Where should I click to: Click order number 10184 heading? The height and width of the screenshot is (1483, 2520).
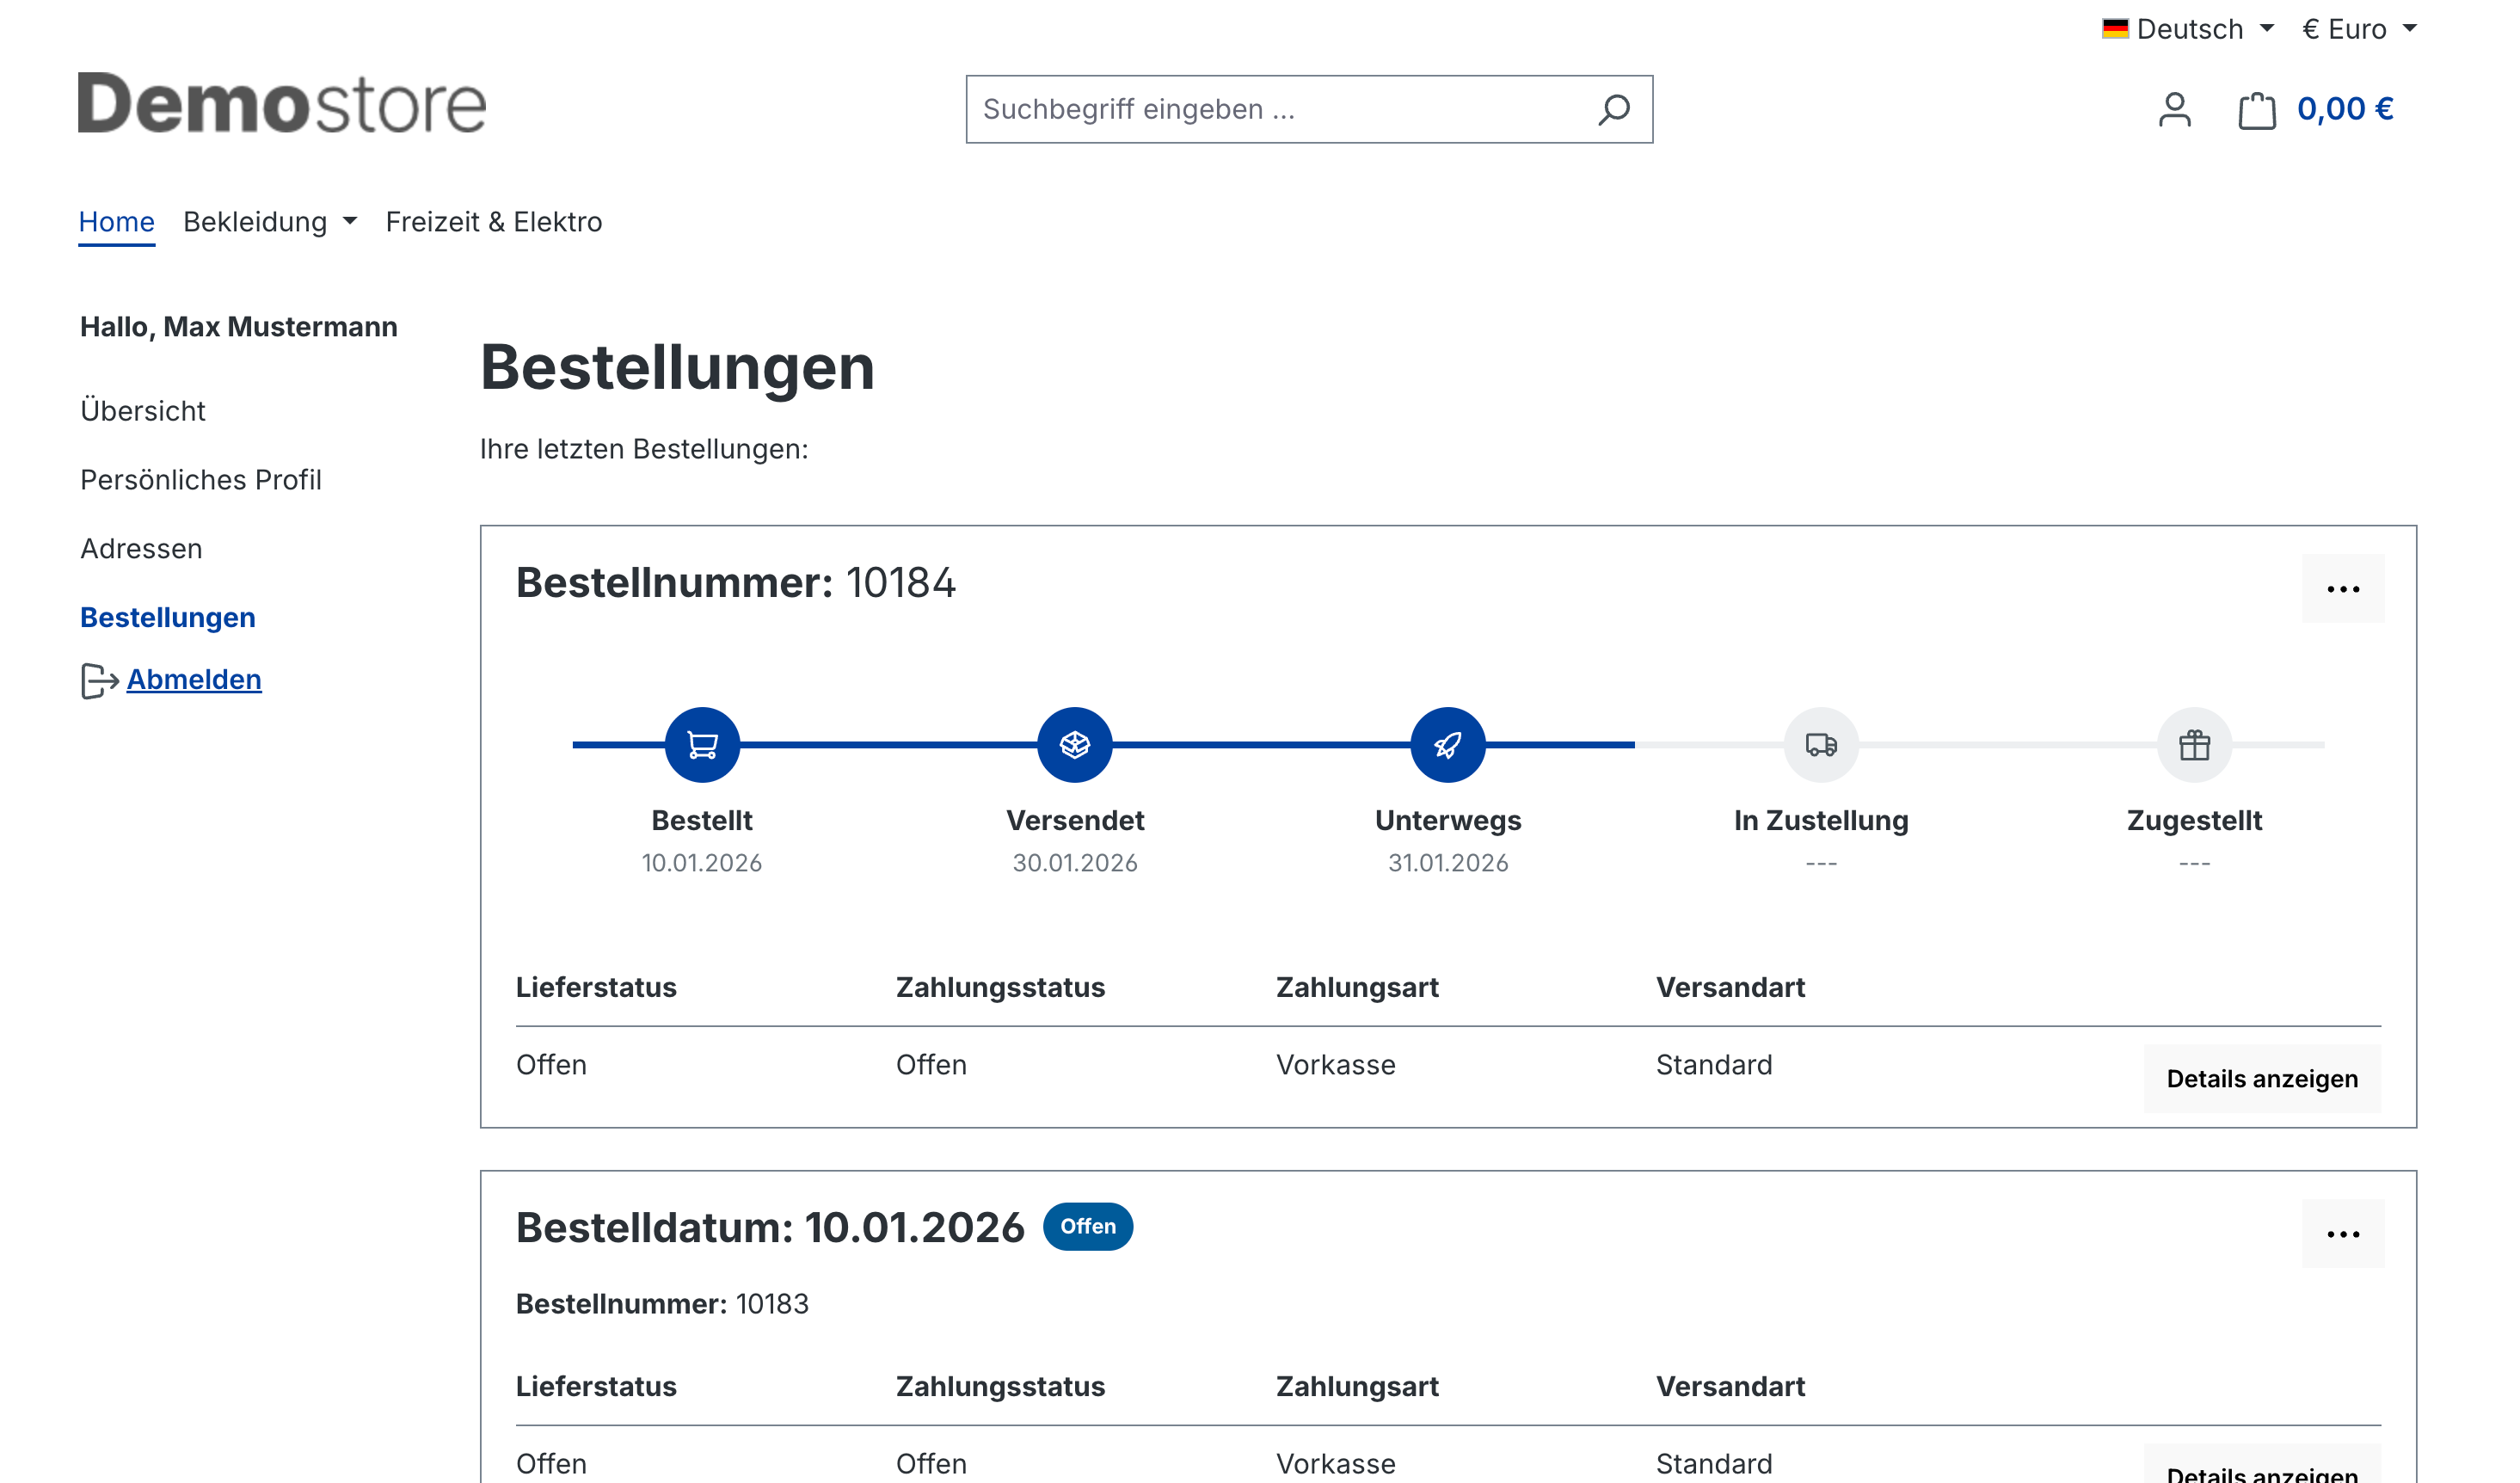click(736, 582)
